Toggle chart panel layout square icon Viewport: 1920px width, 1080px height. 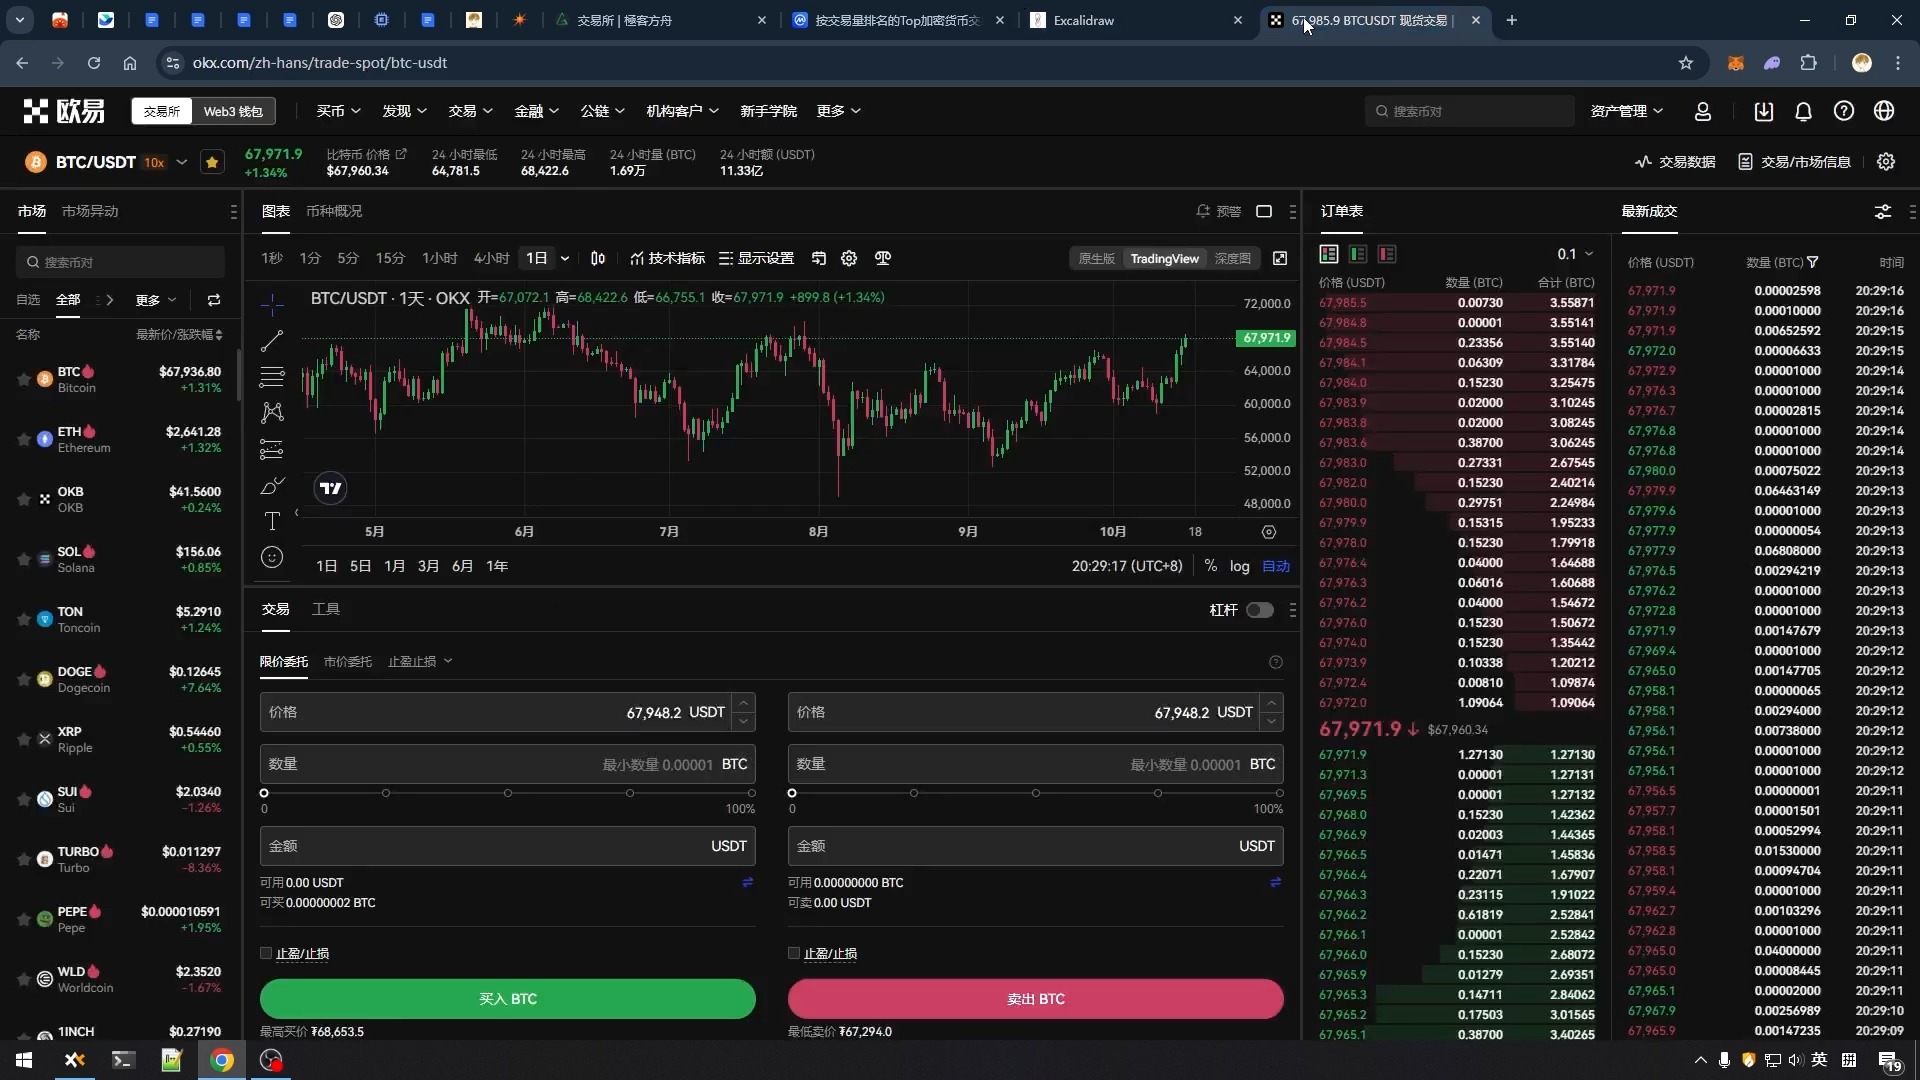[x=1264, y=211]
